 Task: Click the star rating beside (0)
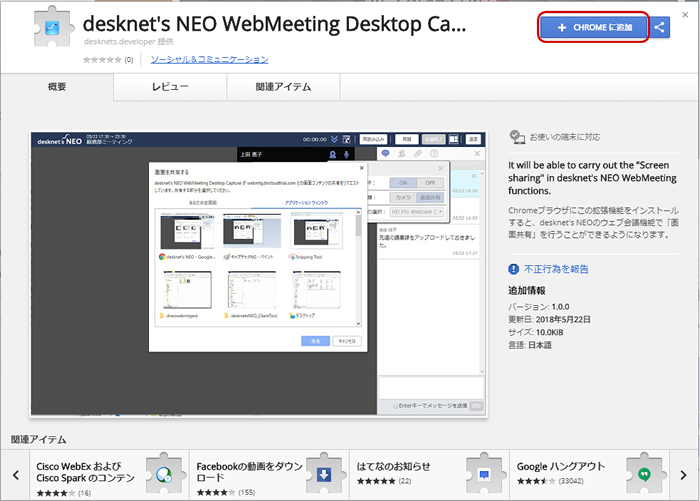coord(102,59)
